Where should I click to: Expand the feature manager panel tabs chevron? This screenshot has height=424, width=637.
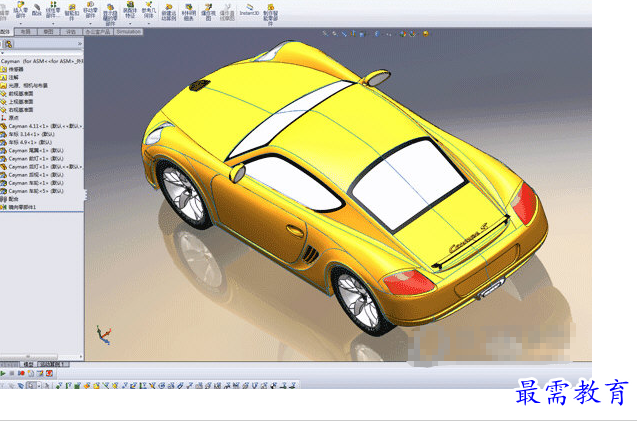pyautogui.click(x=80, y=43)
